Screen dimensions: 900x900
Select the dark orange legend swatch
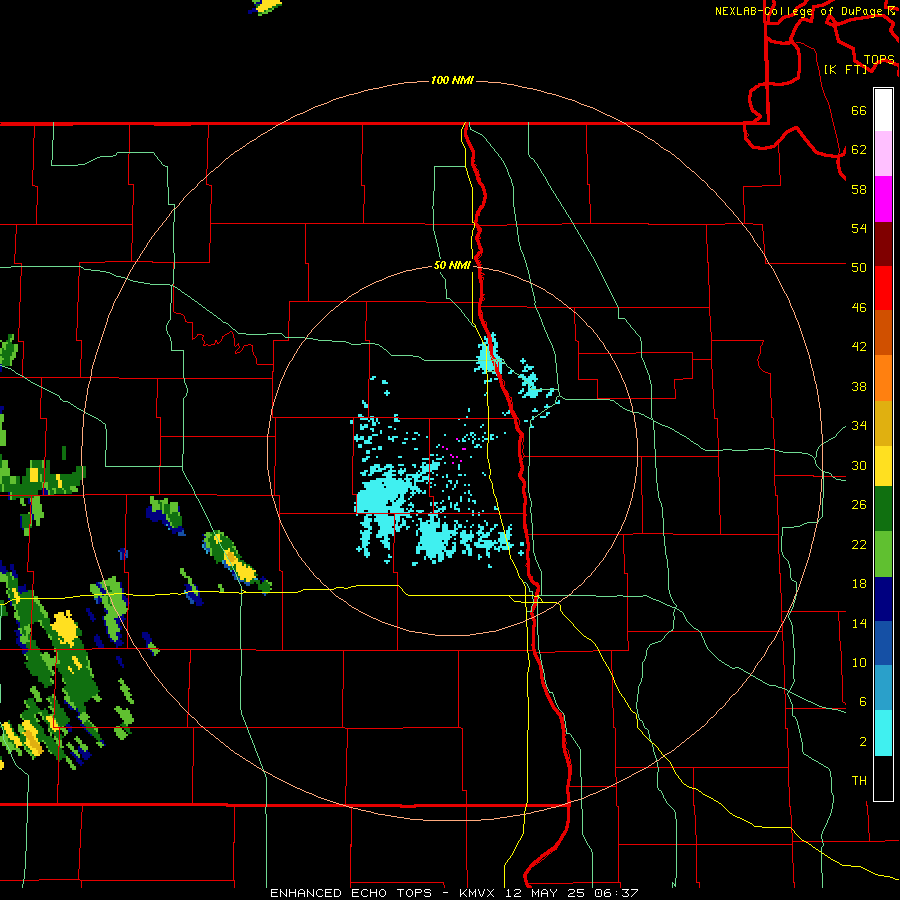point(883,332)
